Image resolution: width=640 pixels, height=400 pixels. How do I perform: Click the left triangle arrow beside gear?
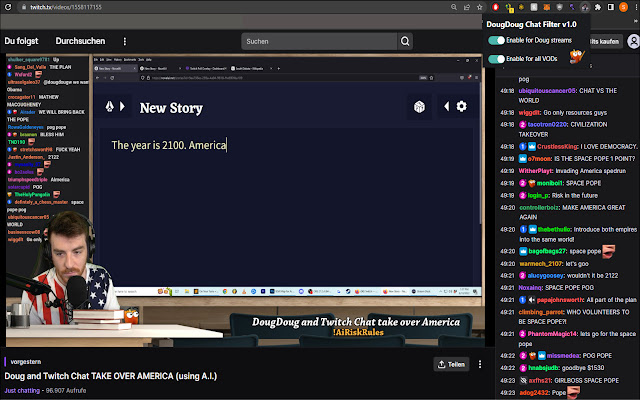coord(447,106)
